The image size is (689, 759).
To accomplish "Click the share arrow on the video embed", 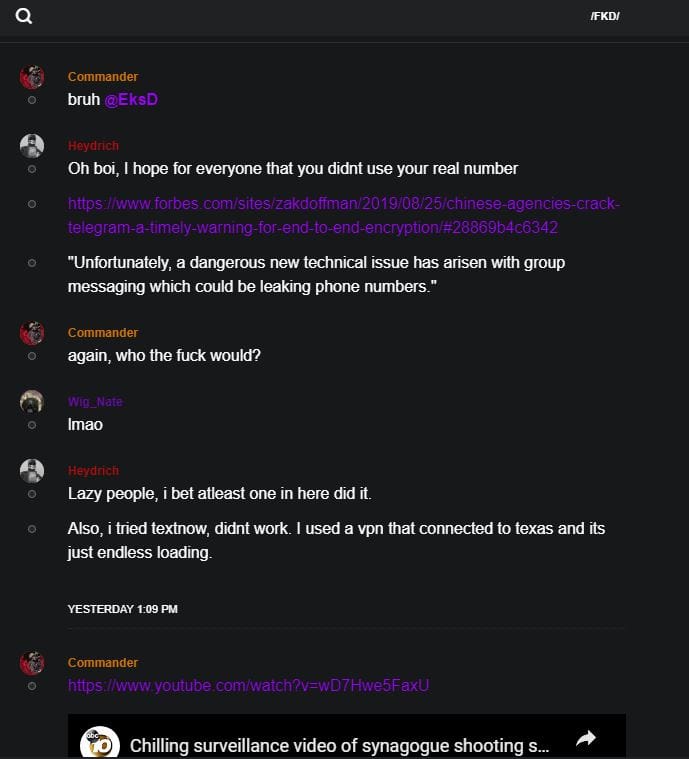I will pyautogui.click(x=586, y=739).
